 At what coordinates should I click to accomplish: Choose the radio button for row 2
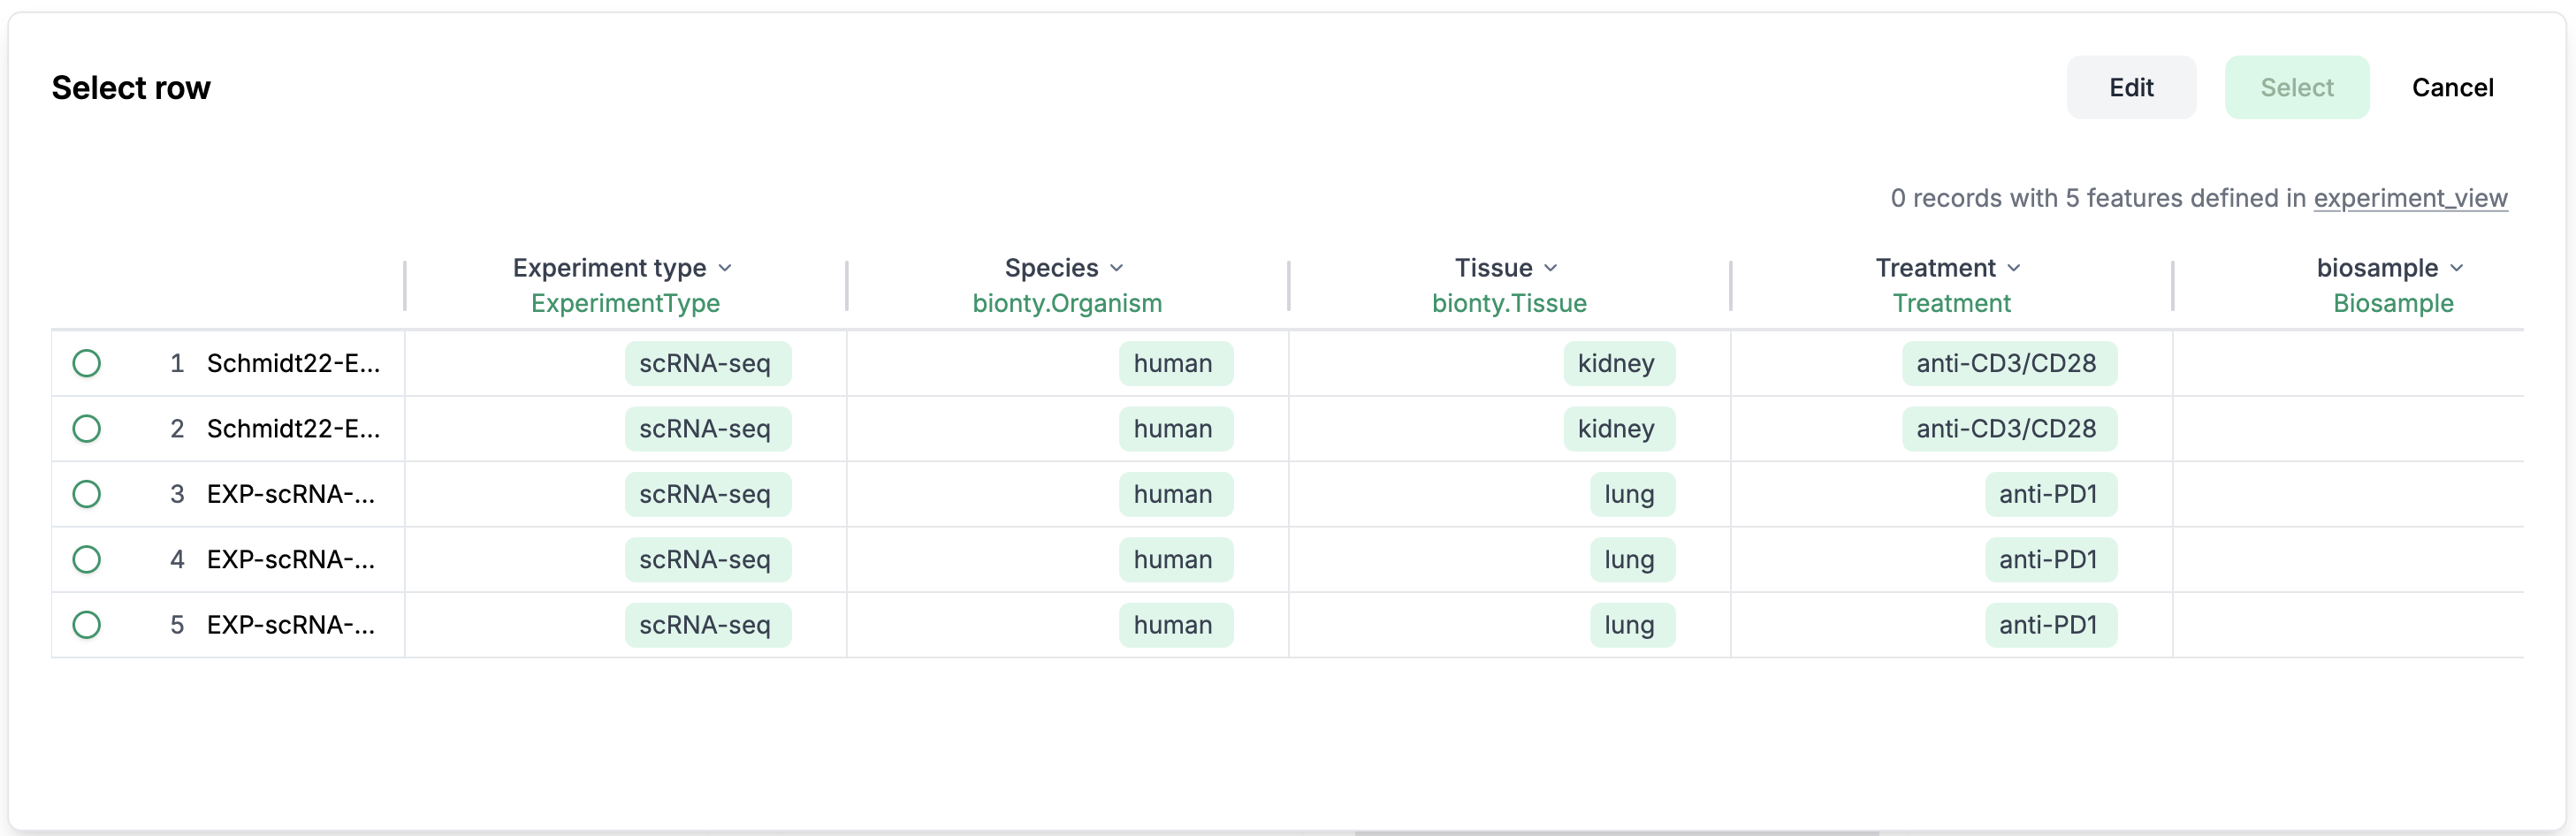(x=87, y=429)
